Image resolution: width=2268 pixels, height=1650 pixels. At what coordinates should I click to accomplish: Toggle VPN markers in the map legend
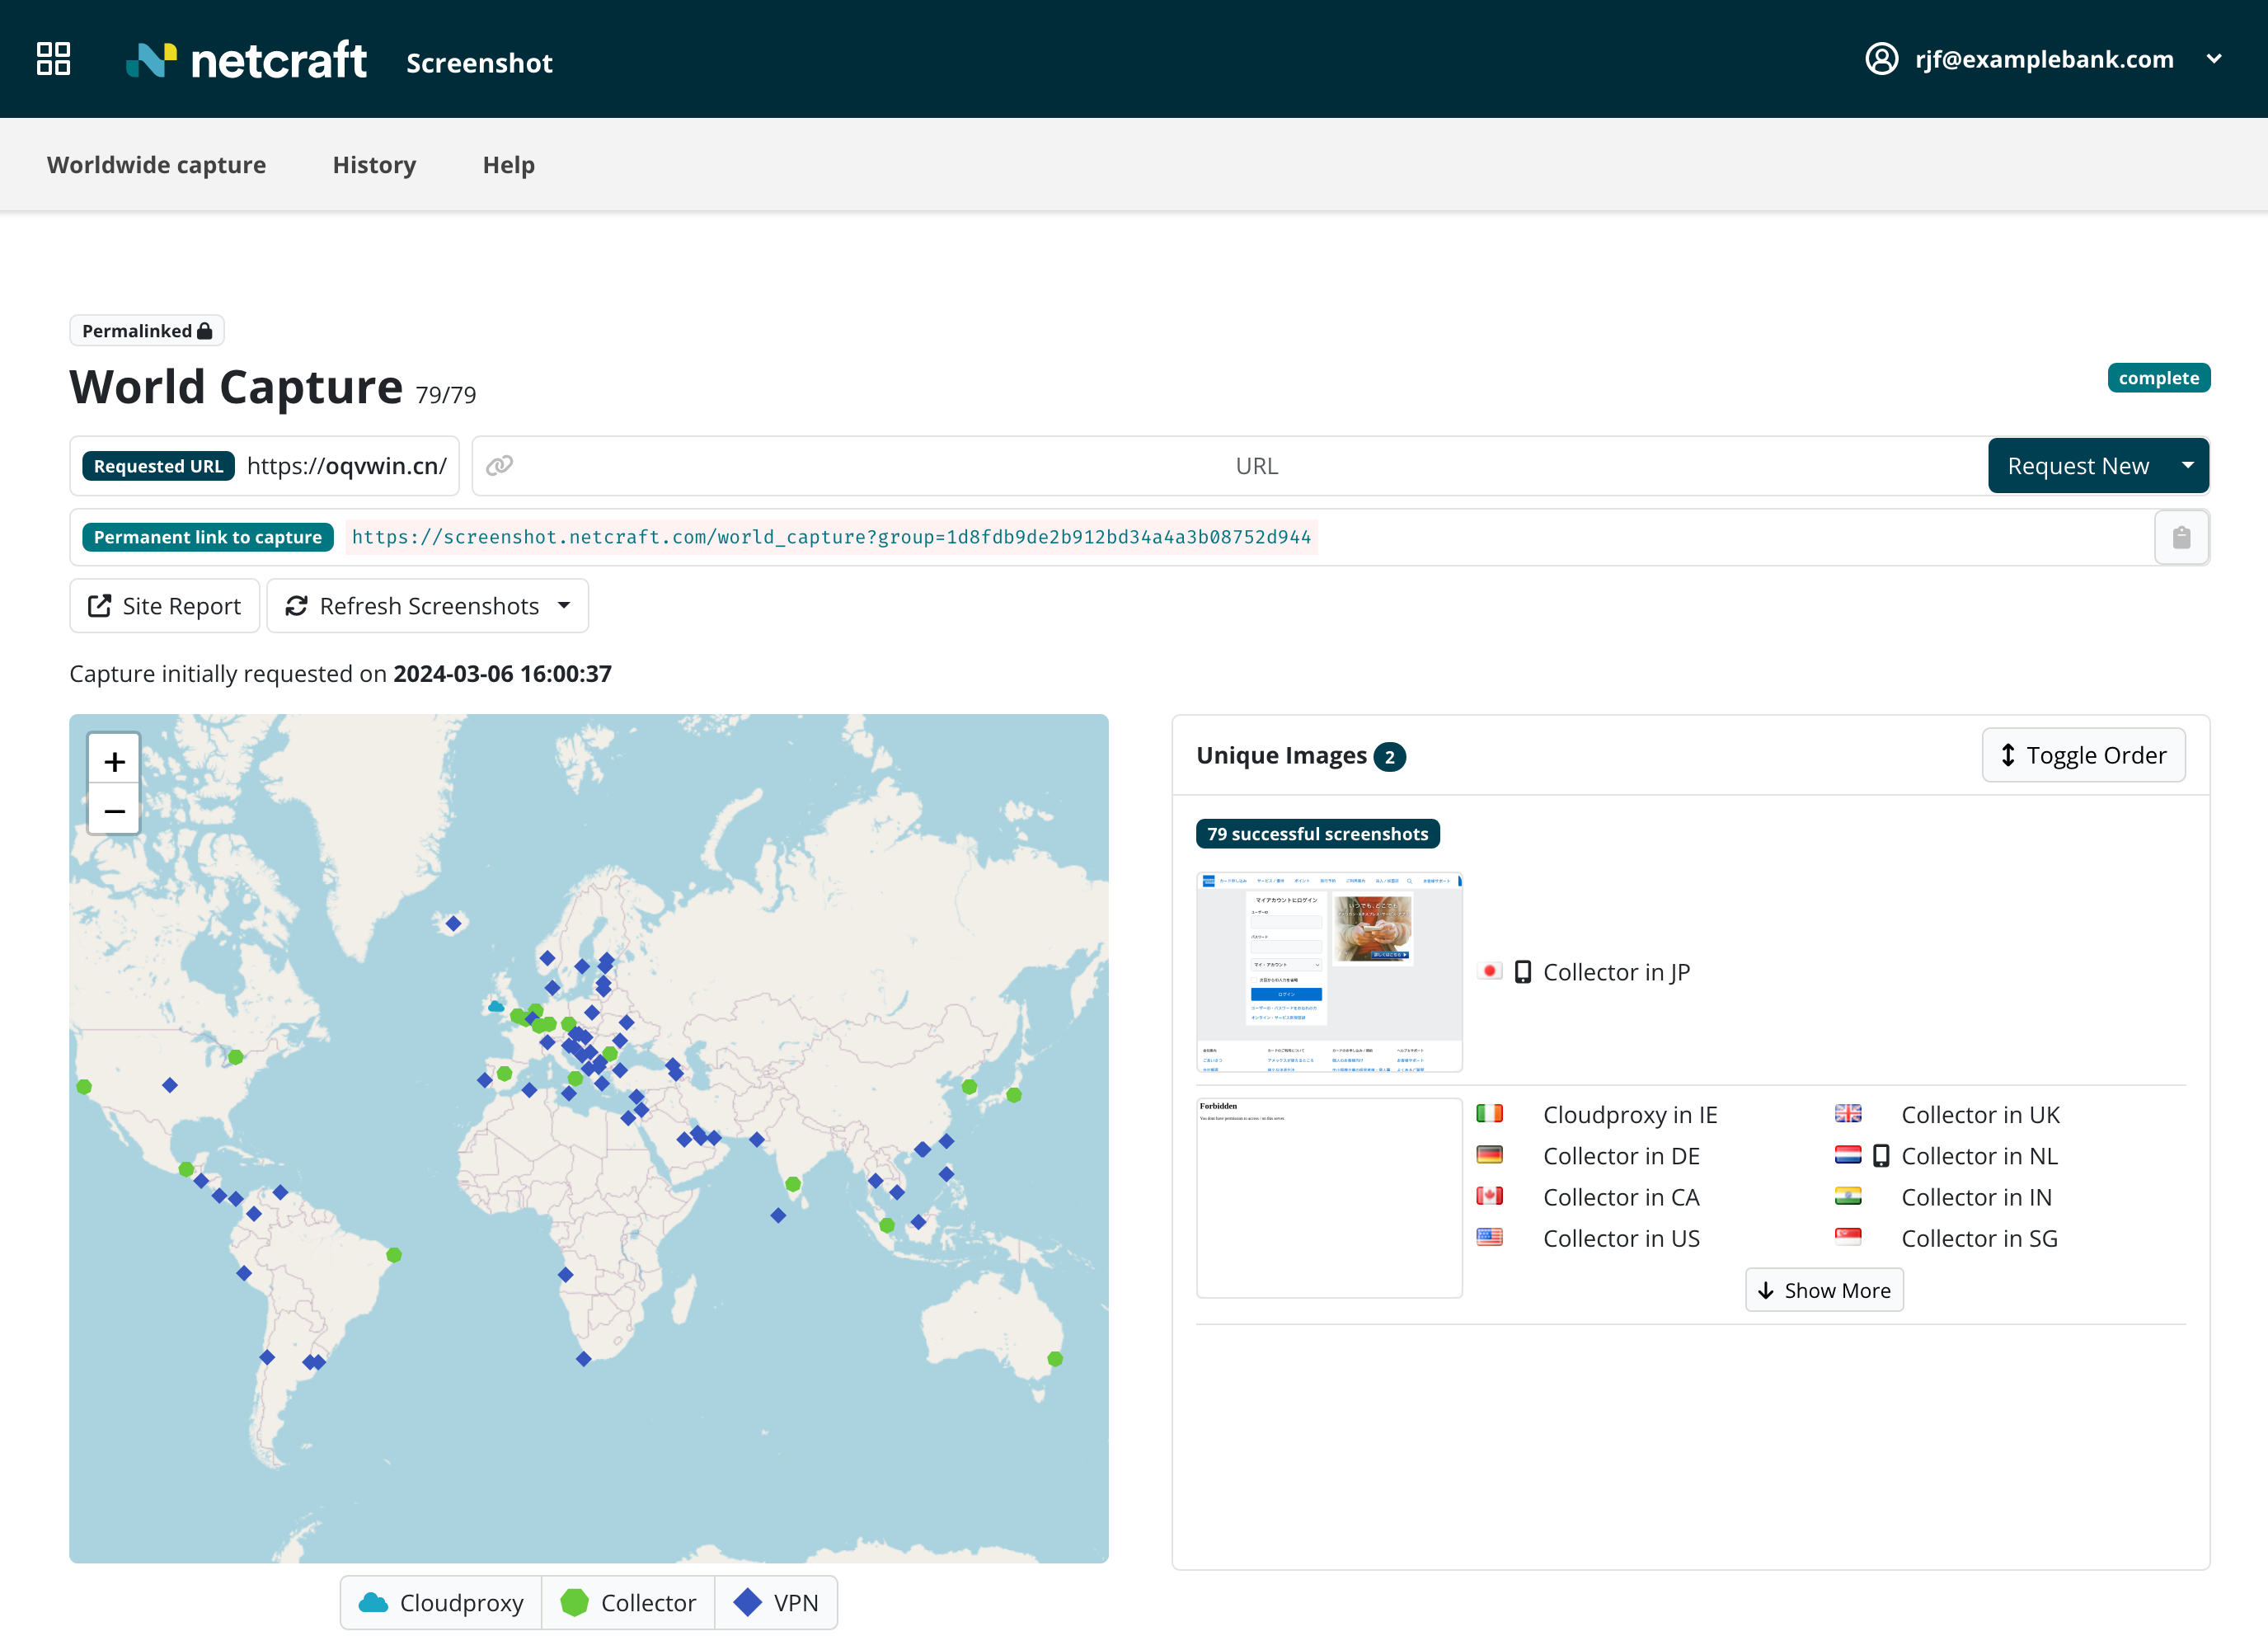pyautogui.click(x=777, y=1602)
